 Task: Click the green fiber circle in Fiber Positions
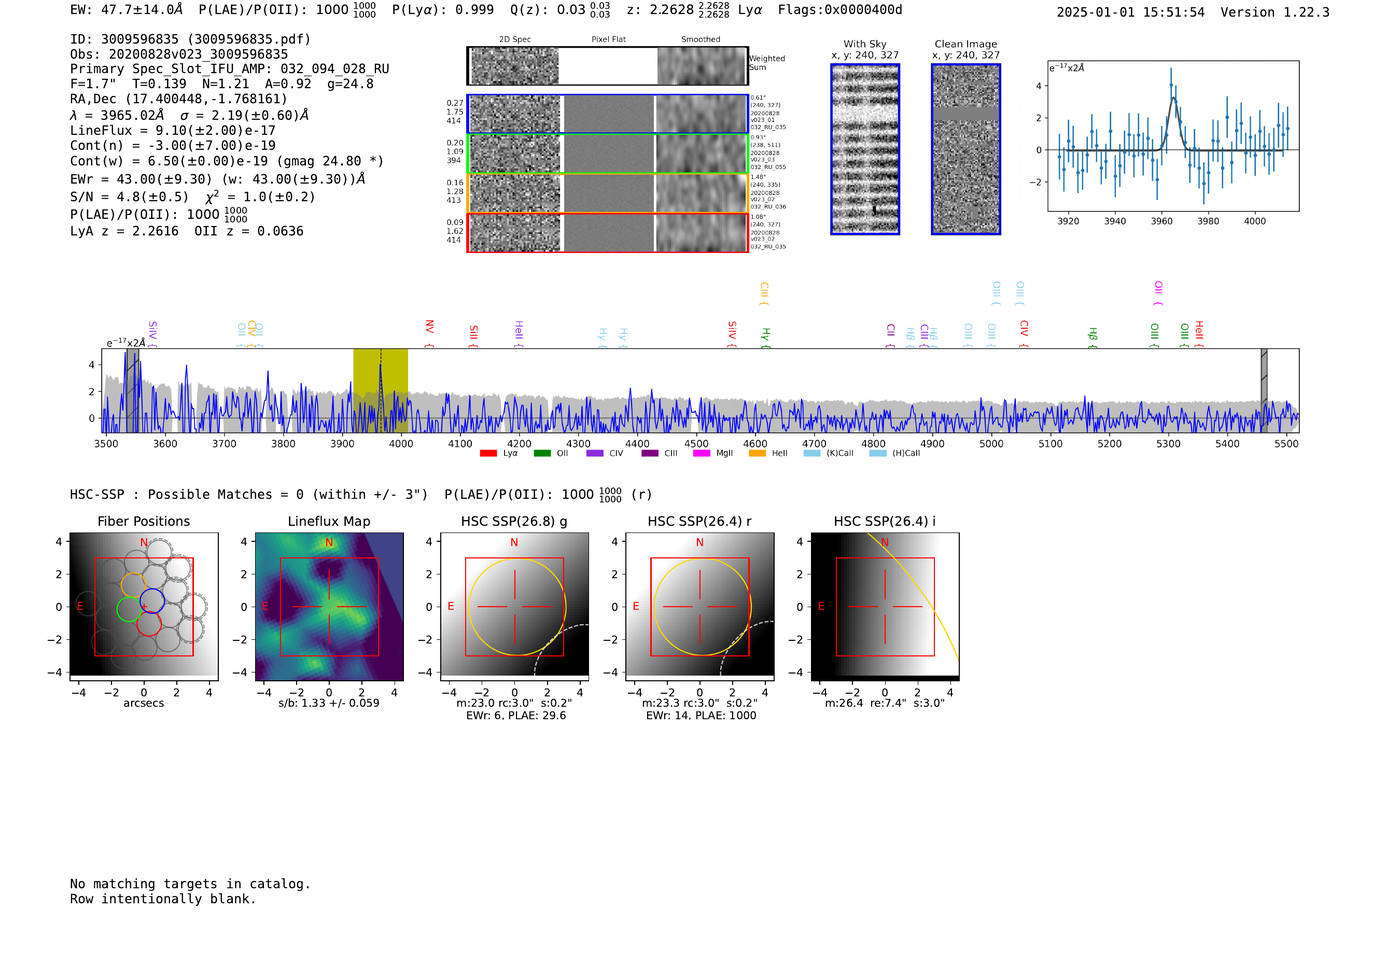point(129,609)
